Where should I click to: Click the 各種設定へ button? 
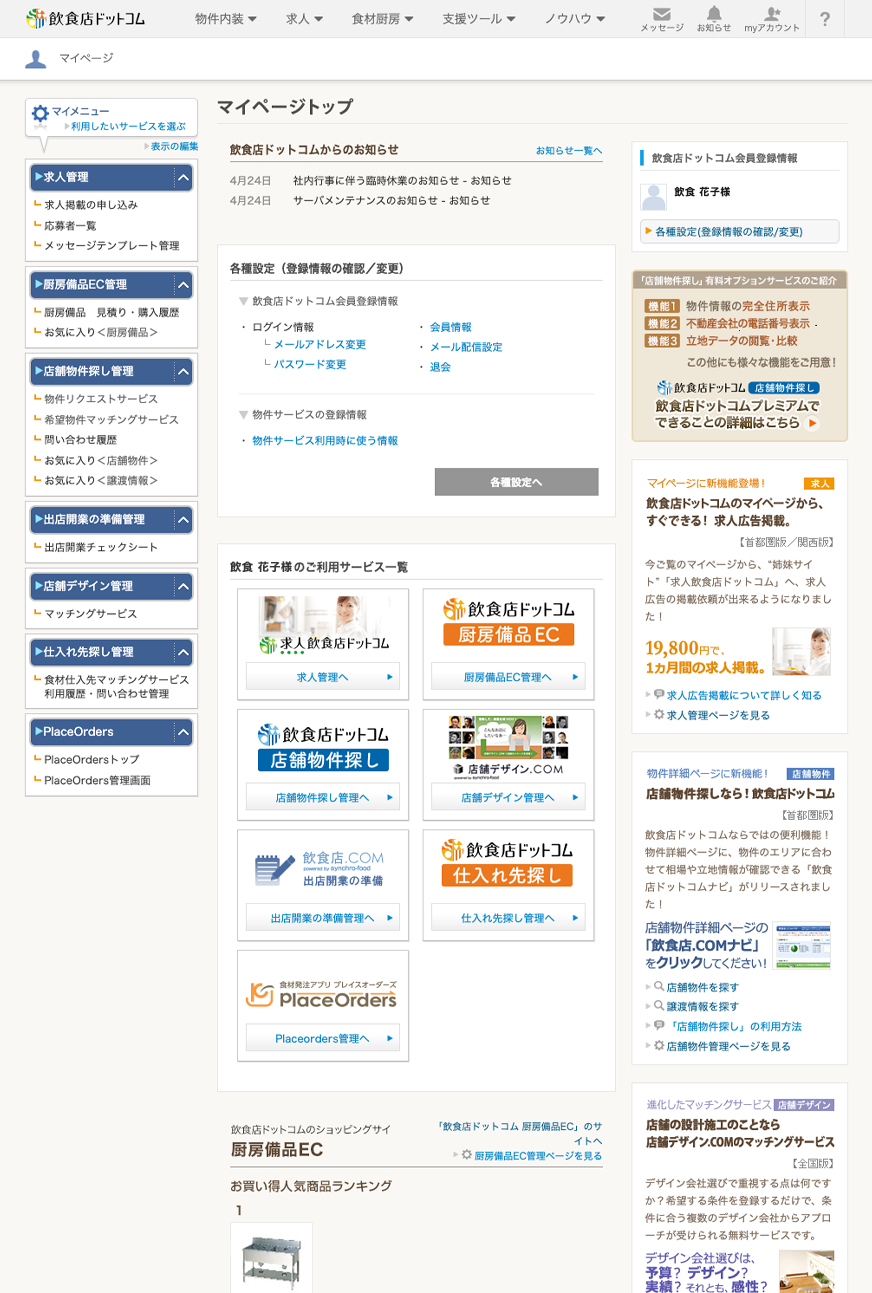tap(516, 482)
